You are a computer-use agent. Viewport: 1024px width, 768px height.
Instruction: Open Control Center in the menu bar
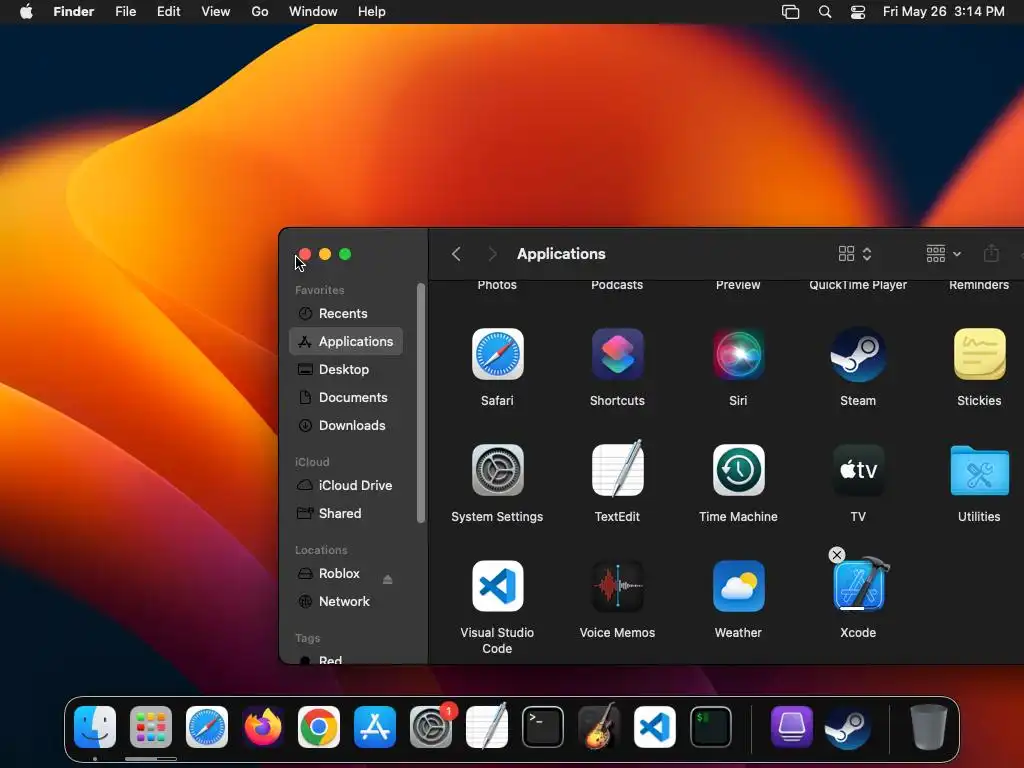[x=857, y=12]
